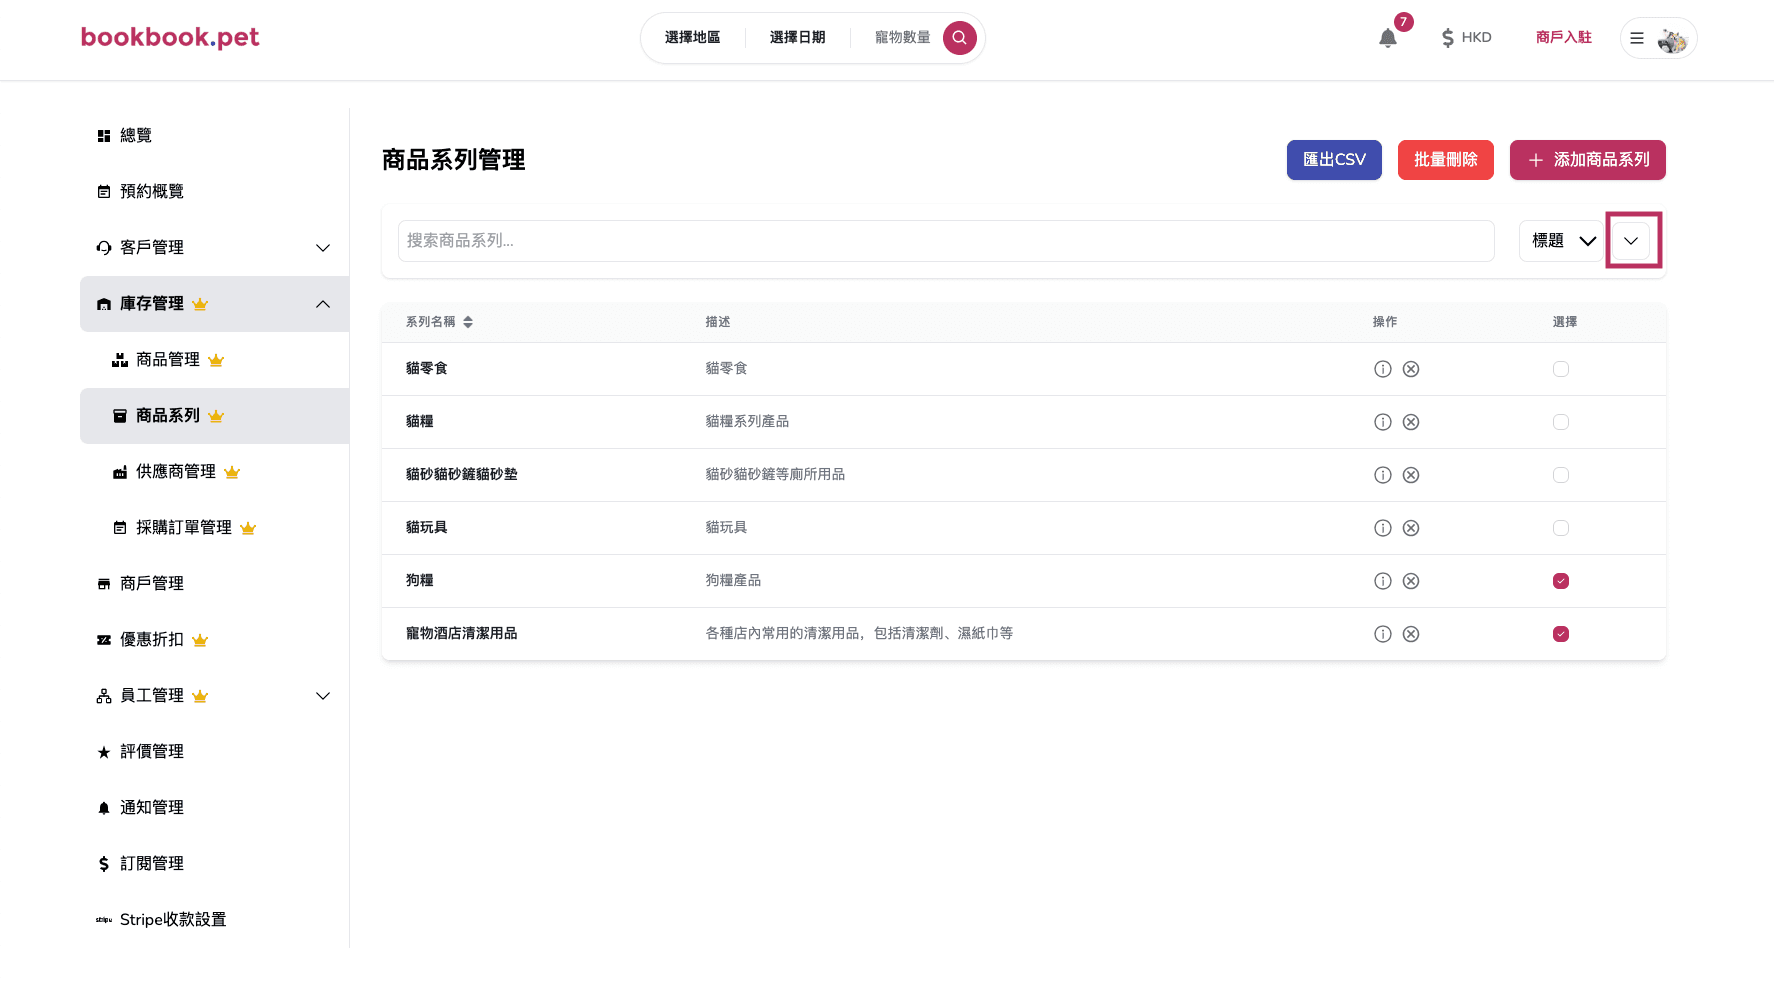Click series name 寵物酒店清潔用品
The width and height of the screenshot is (1774, 982).
(462, 634)
